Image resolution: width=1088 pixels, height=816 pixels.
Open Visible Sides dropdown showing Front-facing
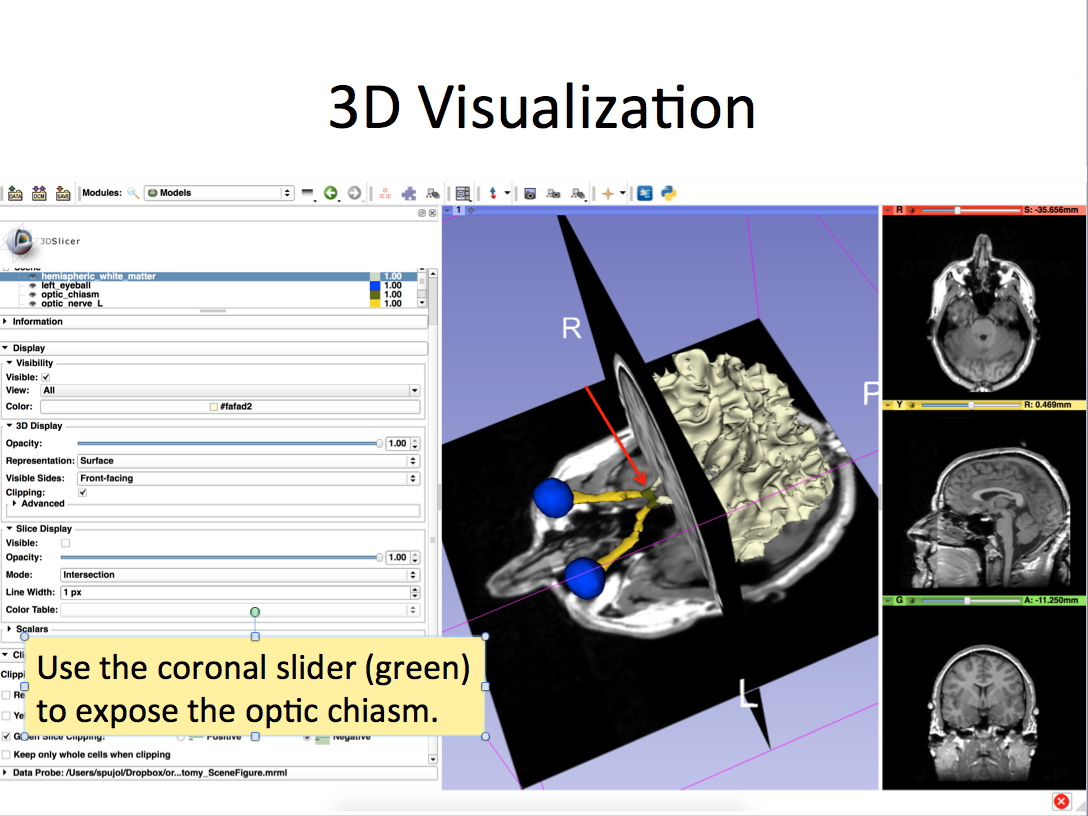click(x=248, y=478)
